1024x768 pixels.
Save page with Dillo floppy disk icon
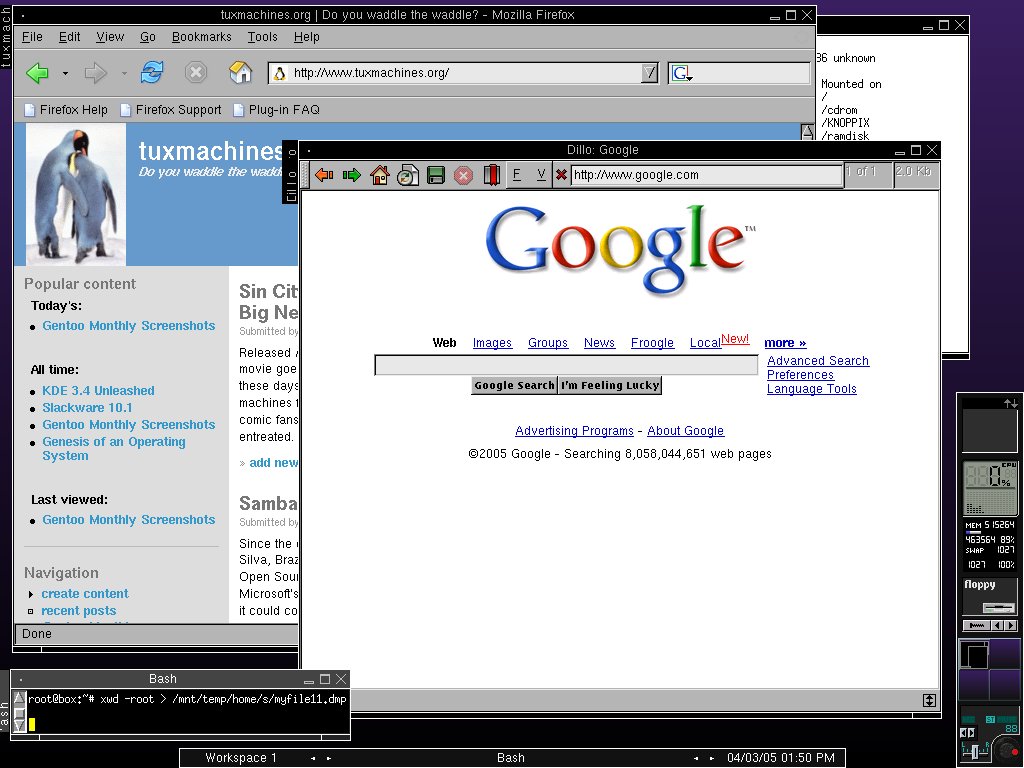(436, 175)
